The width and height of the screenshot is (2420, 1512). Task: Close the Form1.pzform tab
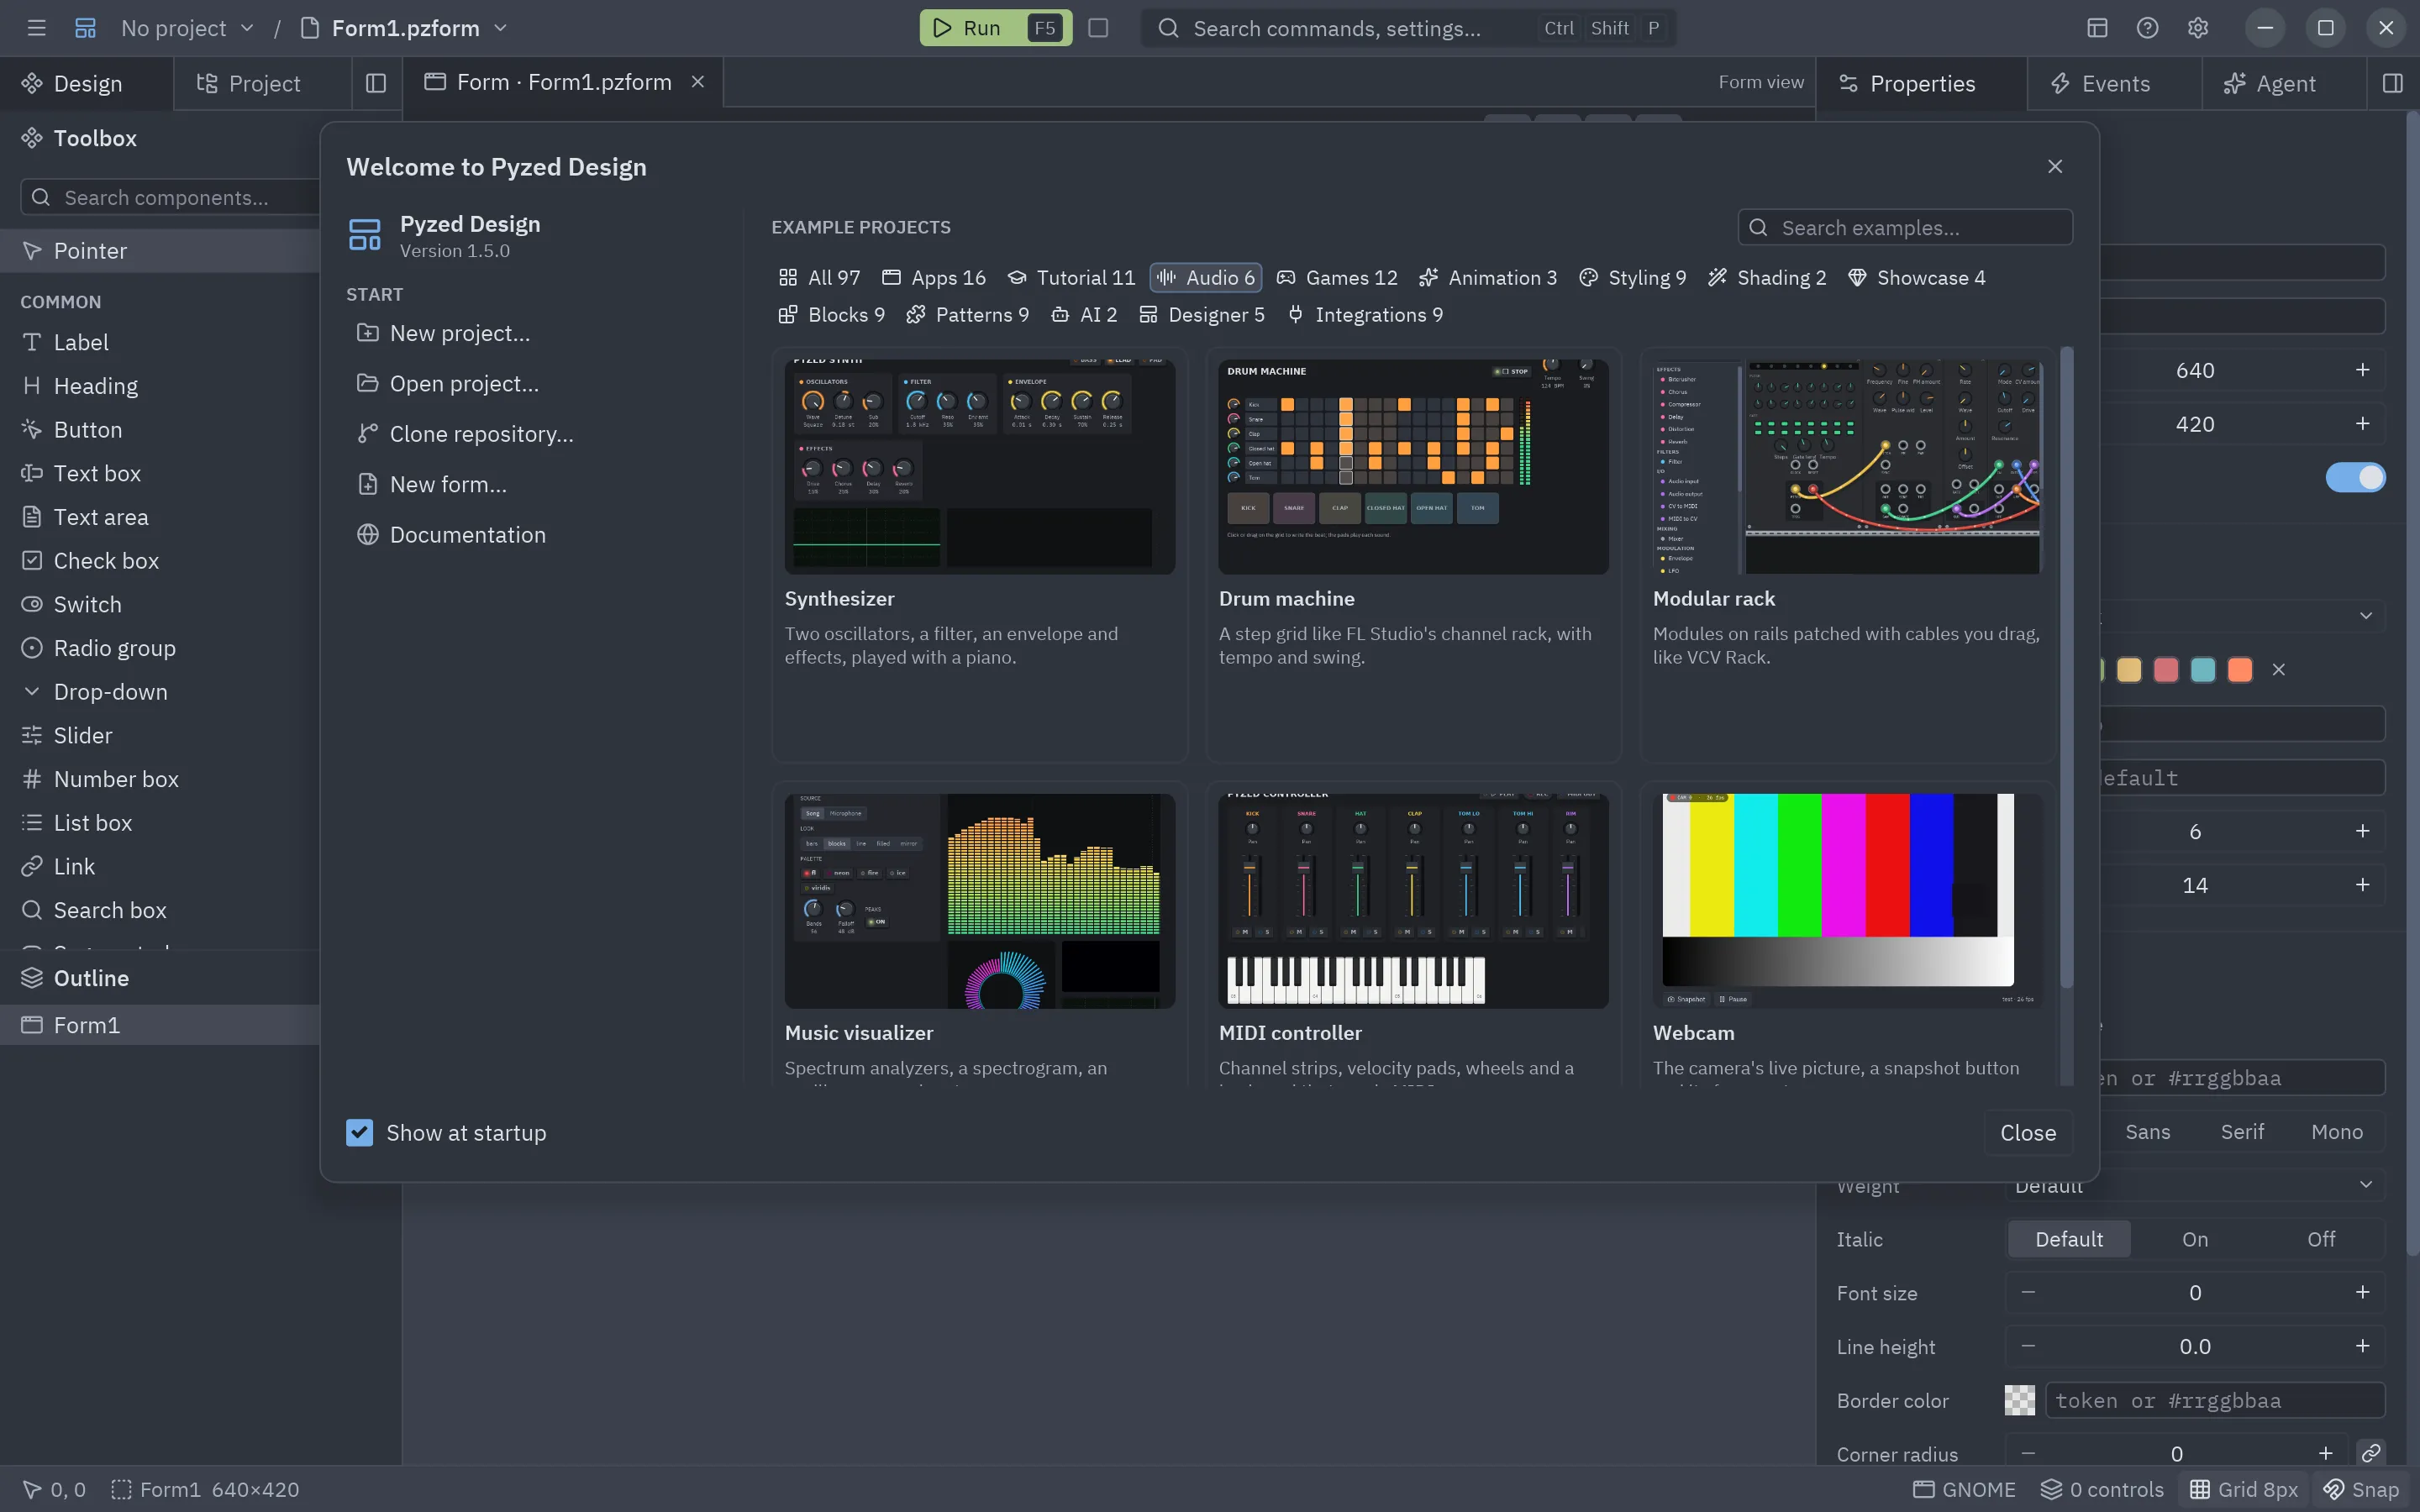point(698,82)
